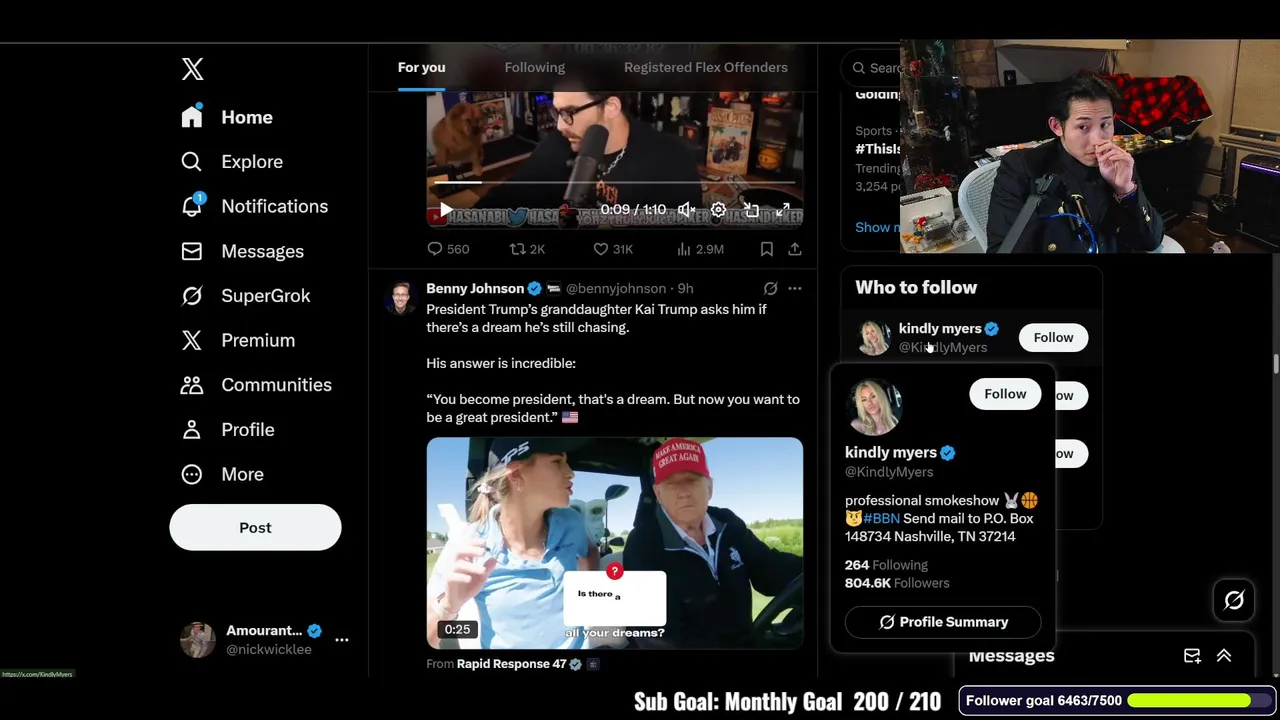Screen dimensions: 1280x720
Task: Reply to the post with 560 comments
Action: coord(448,249)
